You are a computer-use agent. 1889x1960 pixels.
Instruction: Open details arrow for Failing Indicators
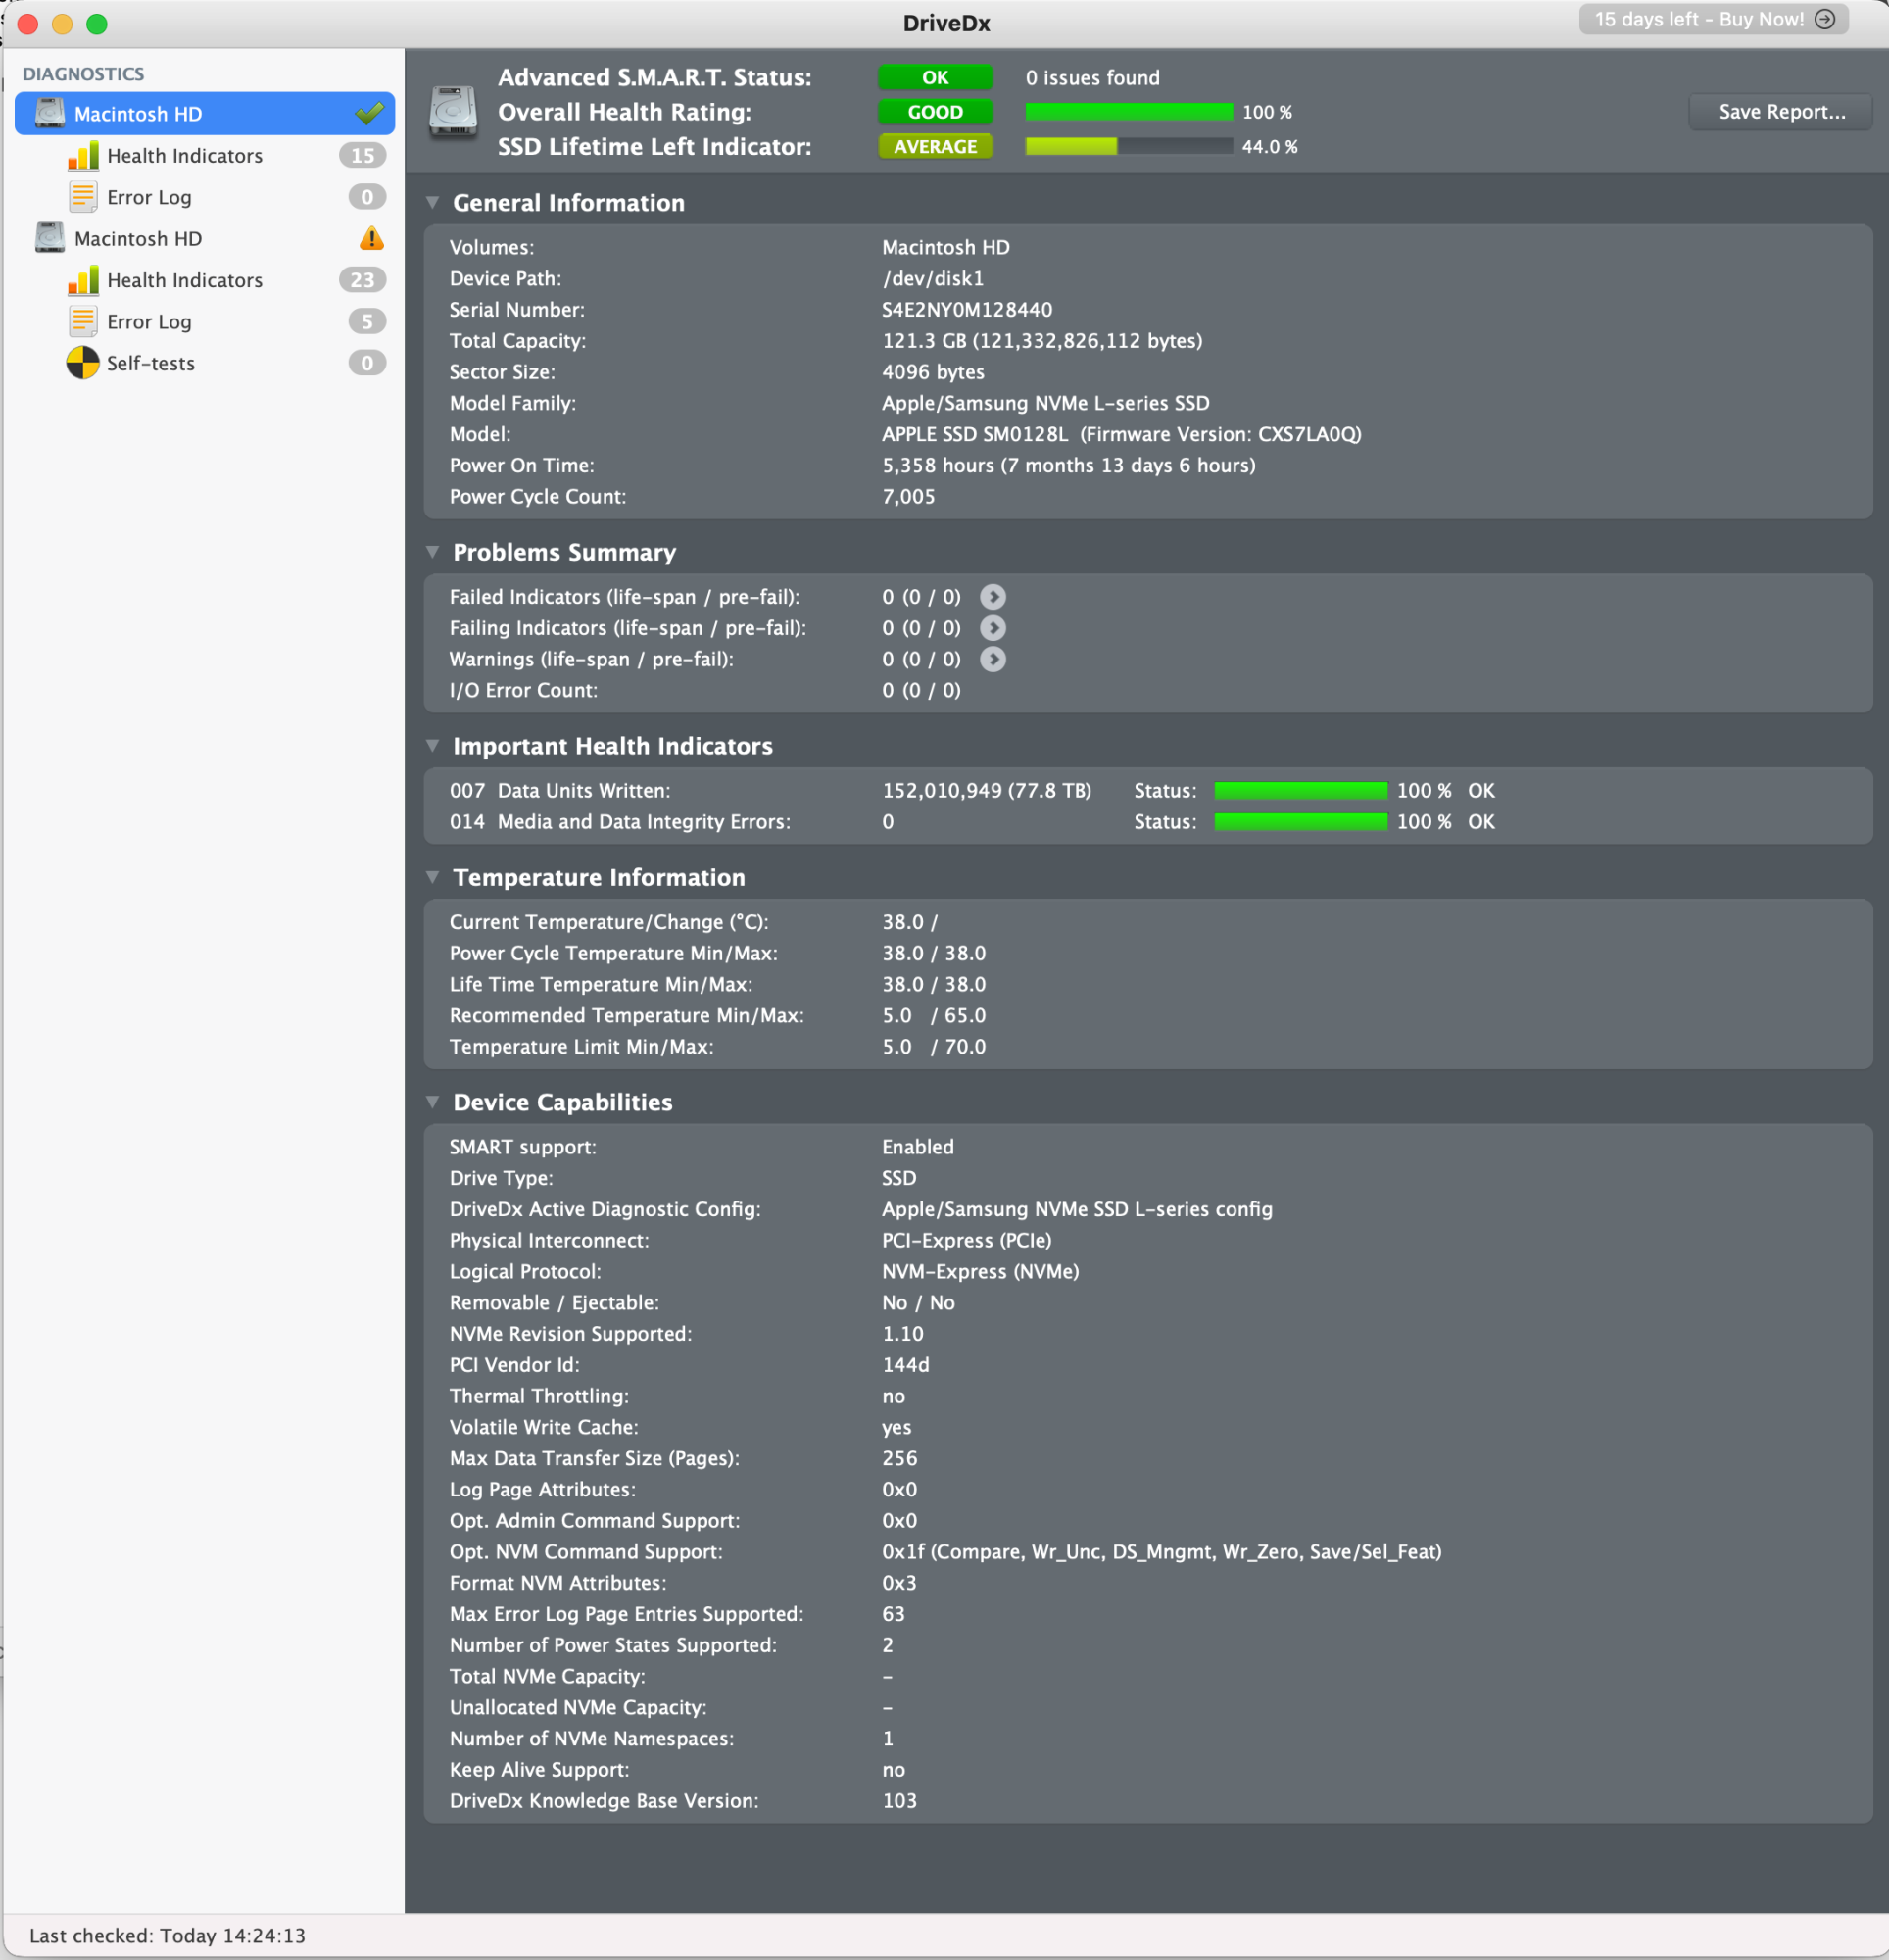tap(992, 628)
